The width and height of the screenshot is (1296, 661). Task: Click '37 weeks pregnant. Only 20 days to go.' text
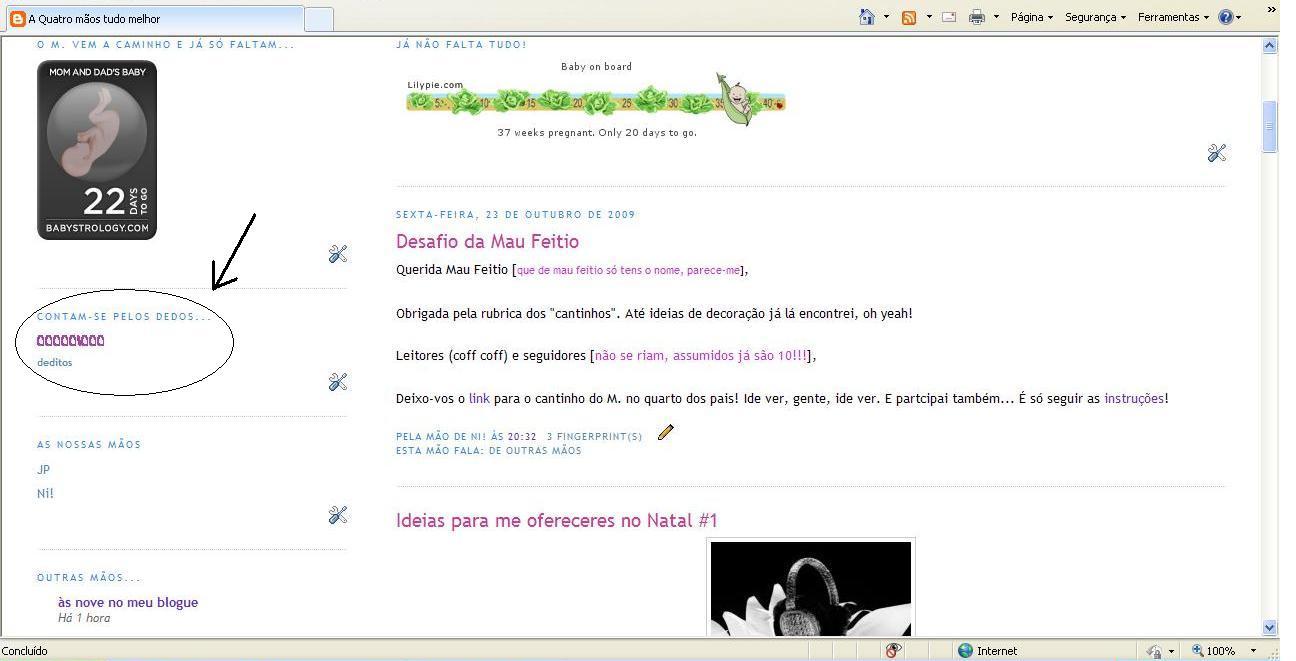(597, 132)
